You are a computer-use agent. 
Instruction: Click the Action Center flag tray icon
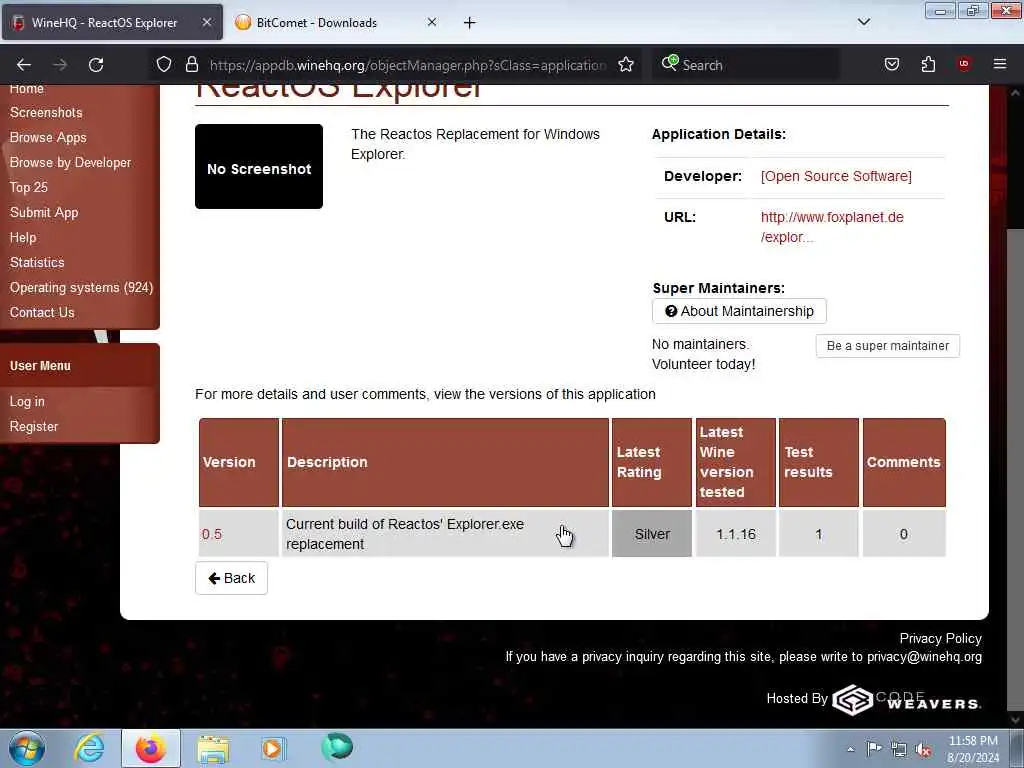[874, 749]
